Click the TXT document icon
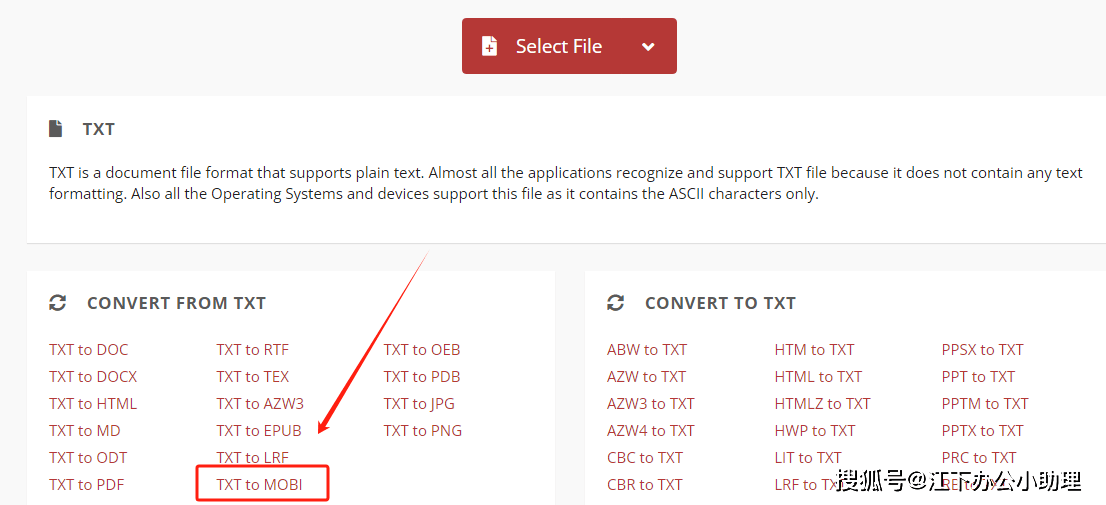Screen dimensions: 1106x505 [55, 129]
